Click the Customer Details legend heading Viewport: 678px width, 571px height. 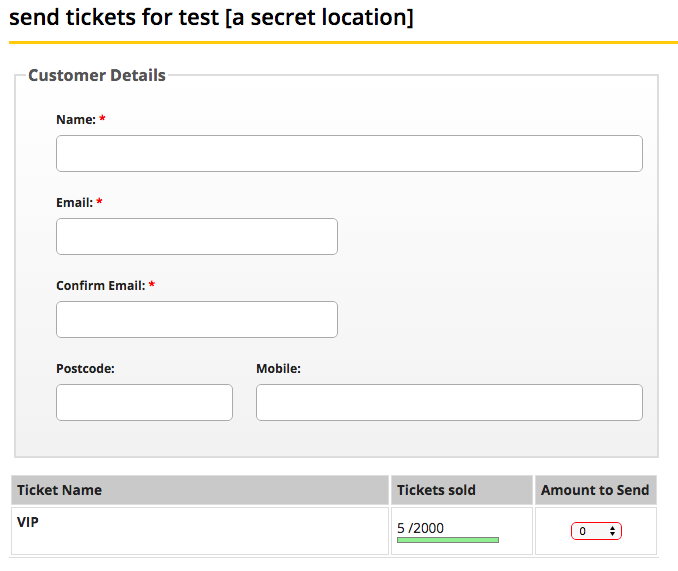(x=97, y=75)
